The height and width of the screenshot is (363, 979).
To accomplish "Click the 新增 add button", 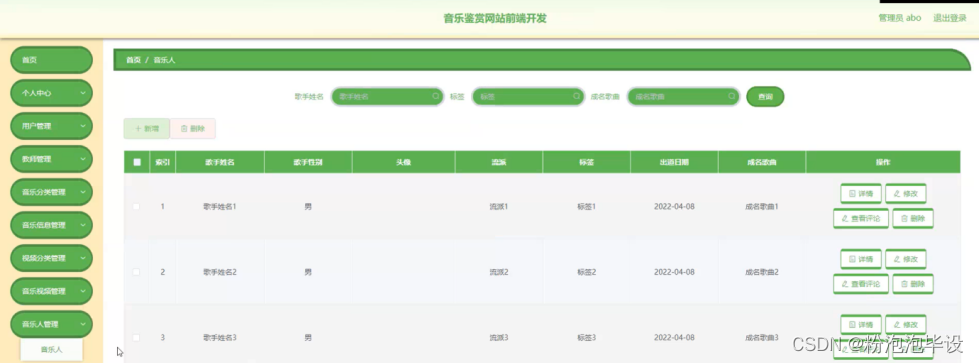I will (x=146, y=128).
